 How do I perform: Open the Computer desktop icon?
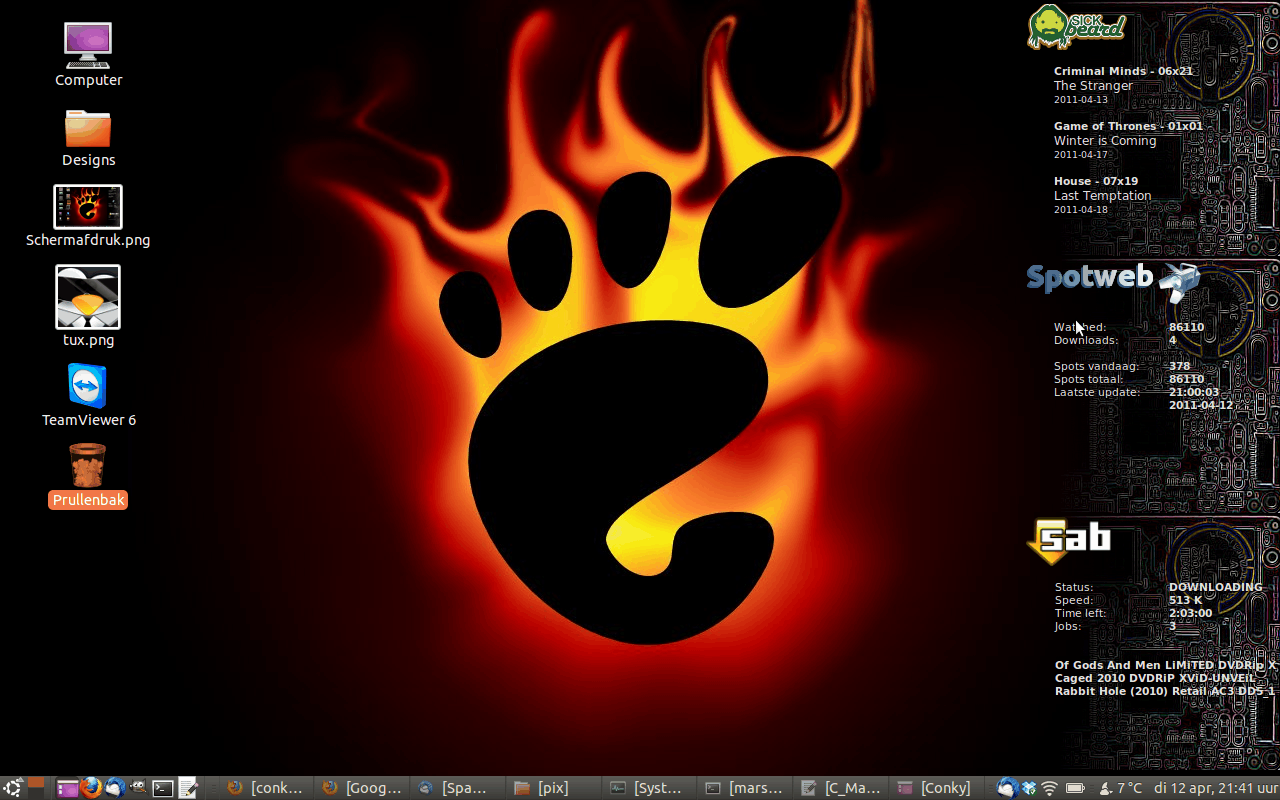[x=88, y=46]
